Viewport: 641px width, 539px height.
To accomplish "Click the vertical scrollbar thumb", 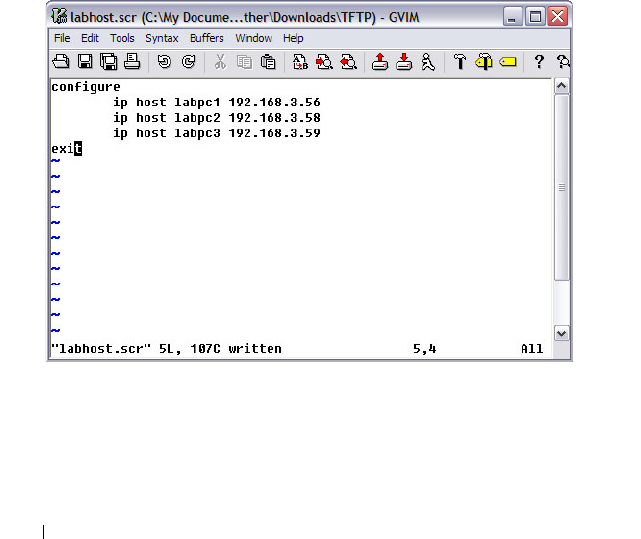I will (x=562, y=188).
